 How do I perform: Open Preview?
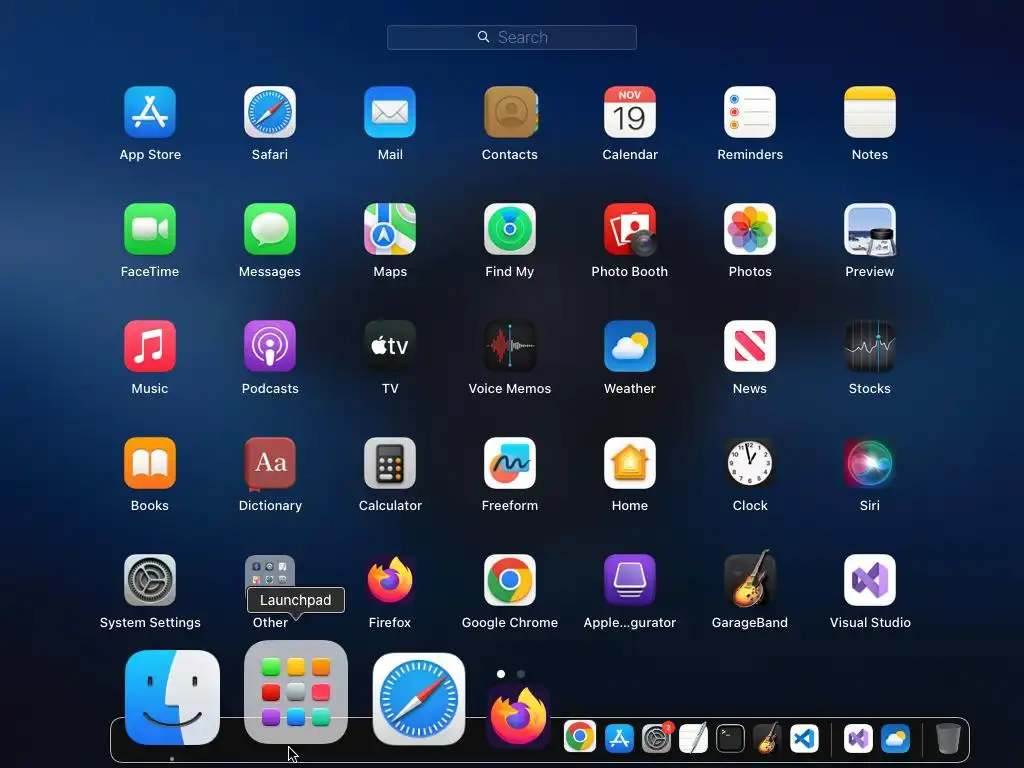(x=870, y=229)
